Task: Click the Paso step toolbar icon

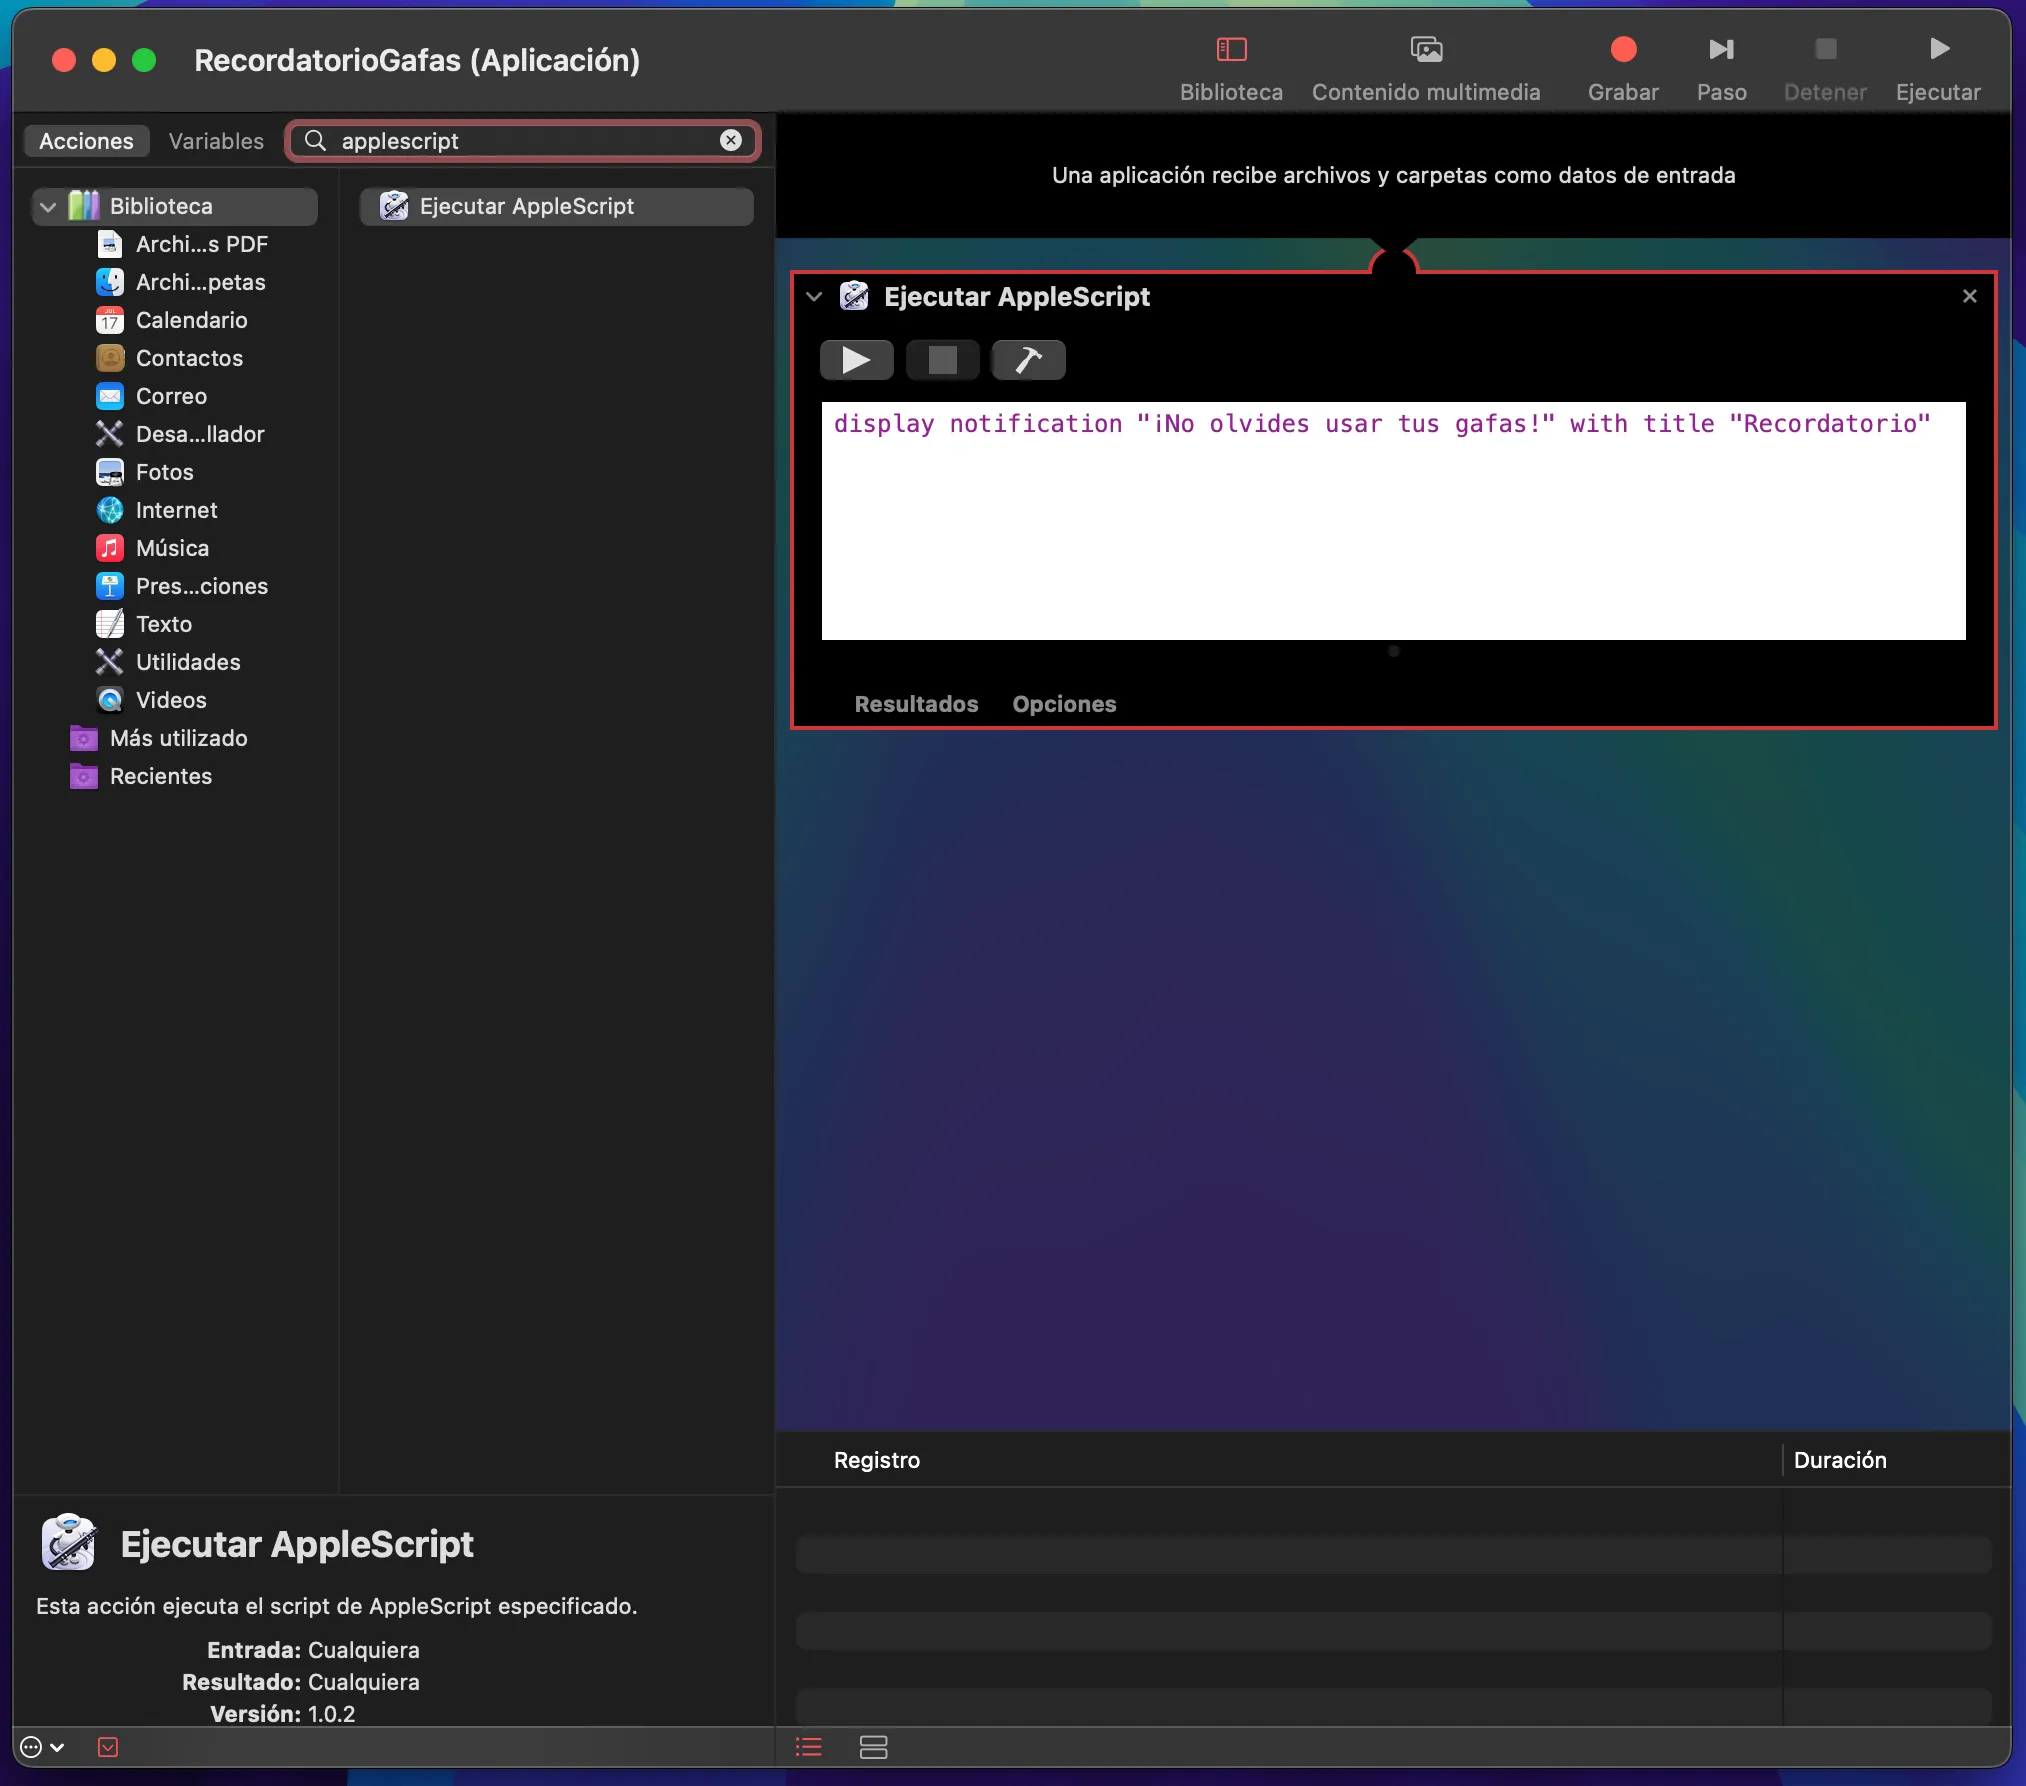Action: click(x=1720, y=50)
